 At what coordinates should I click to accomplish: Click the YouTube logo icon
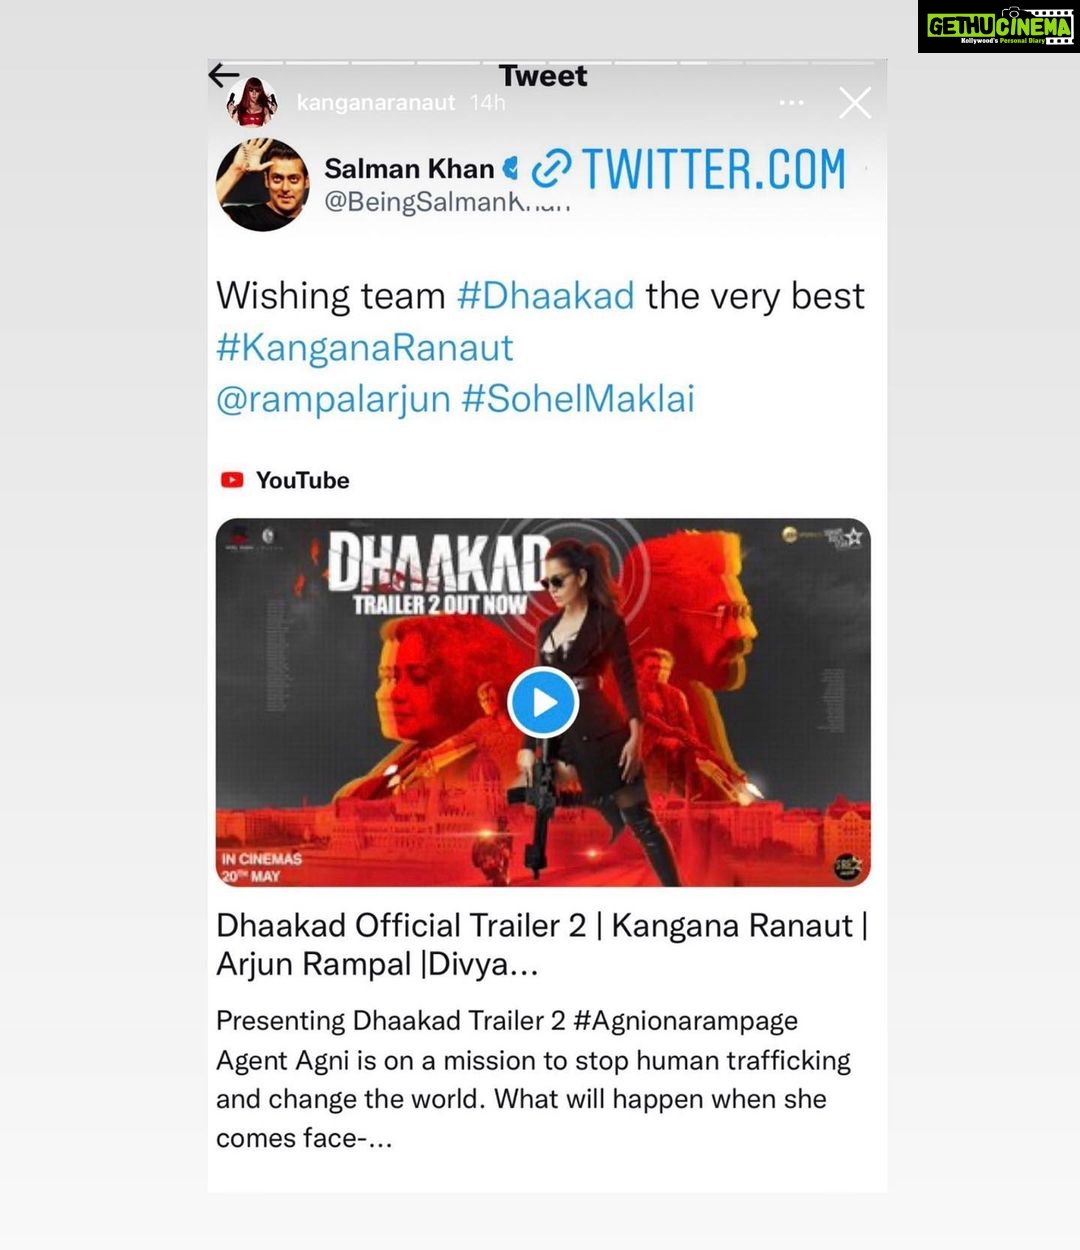click(x=232, y=480)
